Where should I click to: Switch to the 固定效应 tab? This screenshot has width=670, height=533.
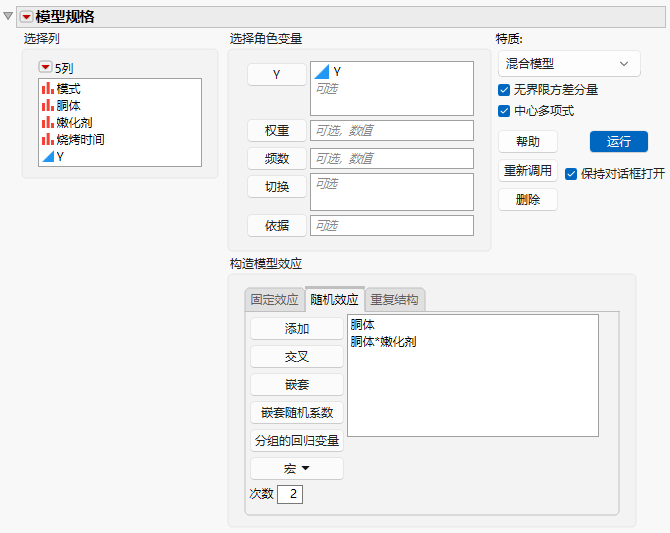(274, 300)
